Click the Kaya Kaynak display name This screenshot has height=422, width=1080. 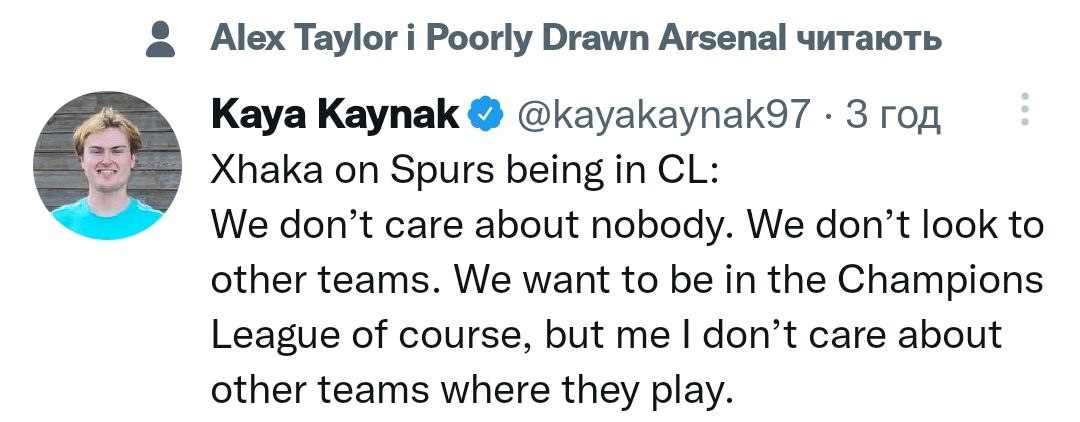[x=337, y=116]
